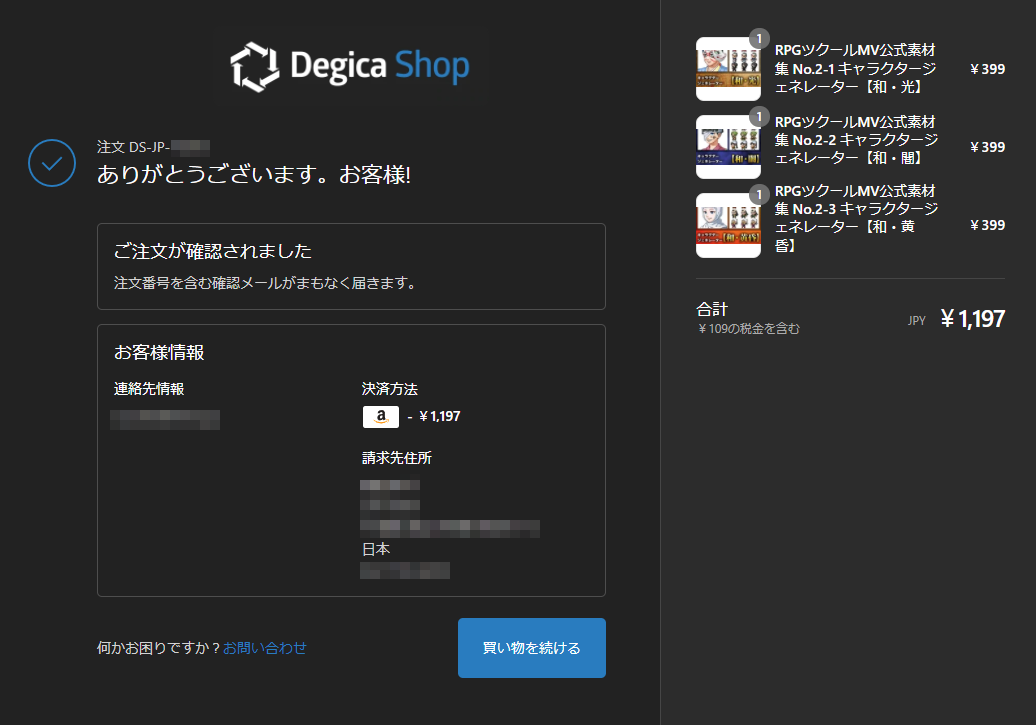
Task: Click the お客様情報 section heading
Action: (x=159, y=352)
